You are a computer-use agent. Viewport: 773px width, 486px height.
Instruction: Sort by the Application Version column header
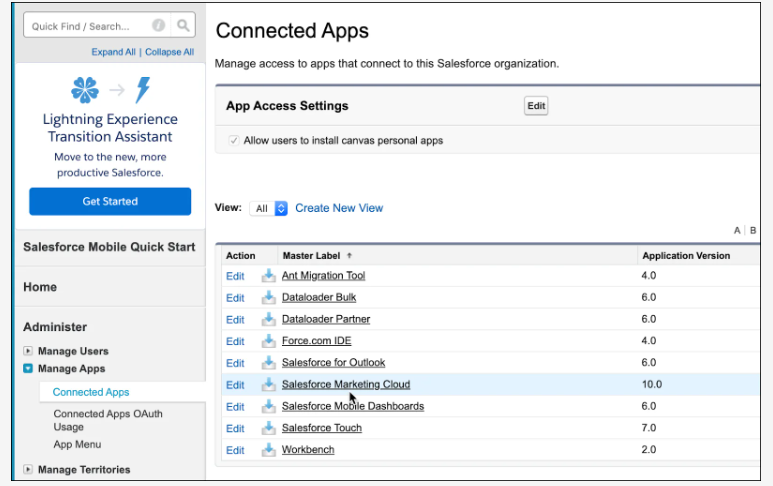tap(686, 256)
